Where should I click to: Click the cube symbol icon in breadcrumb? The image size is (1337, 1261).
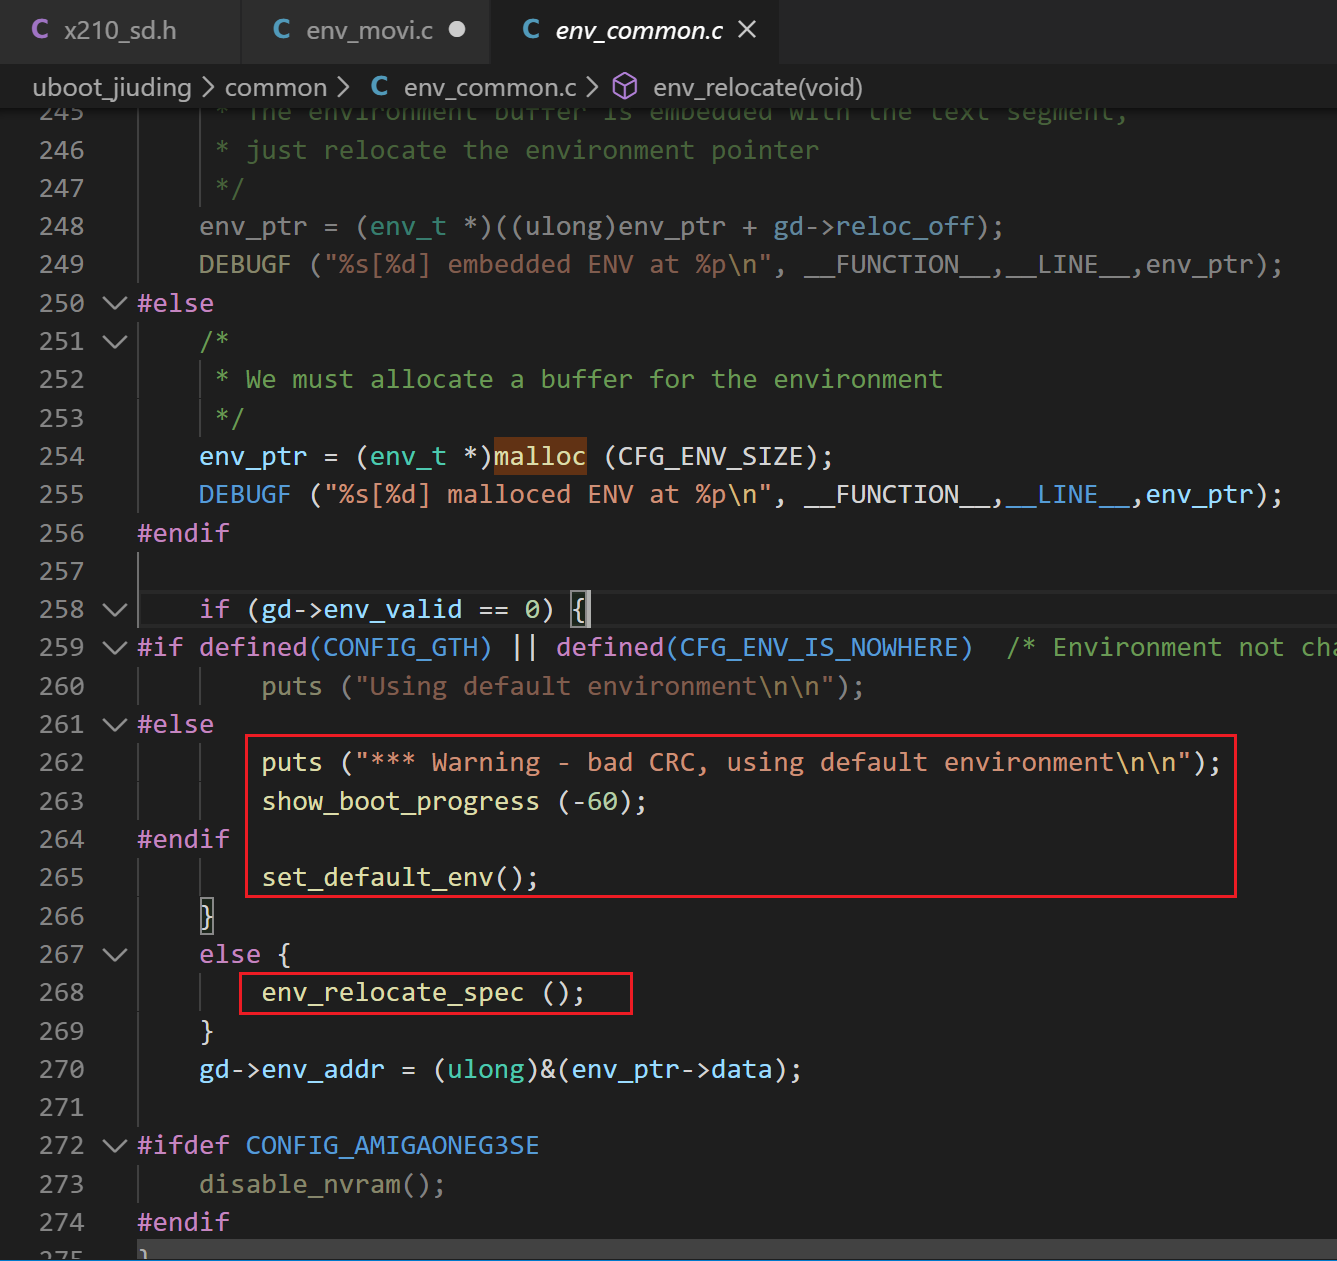(x=625, y=87)
